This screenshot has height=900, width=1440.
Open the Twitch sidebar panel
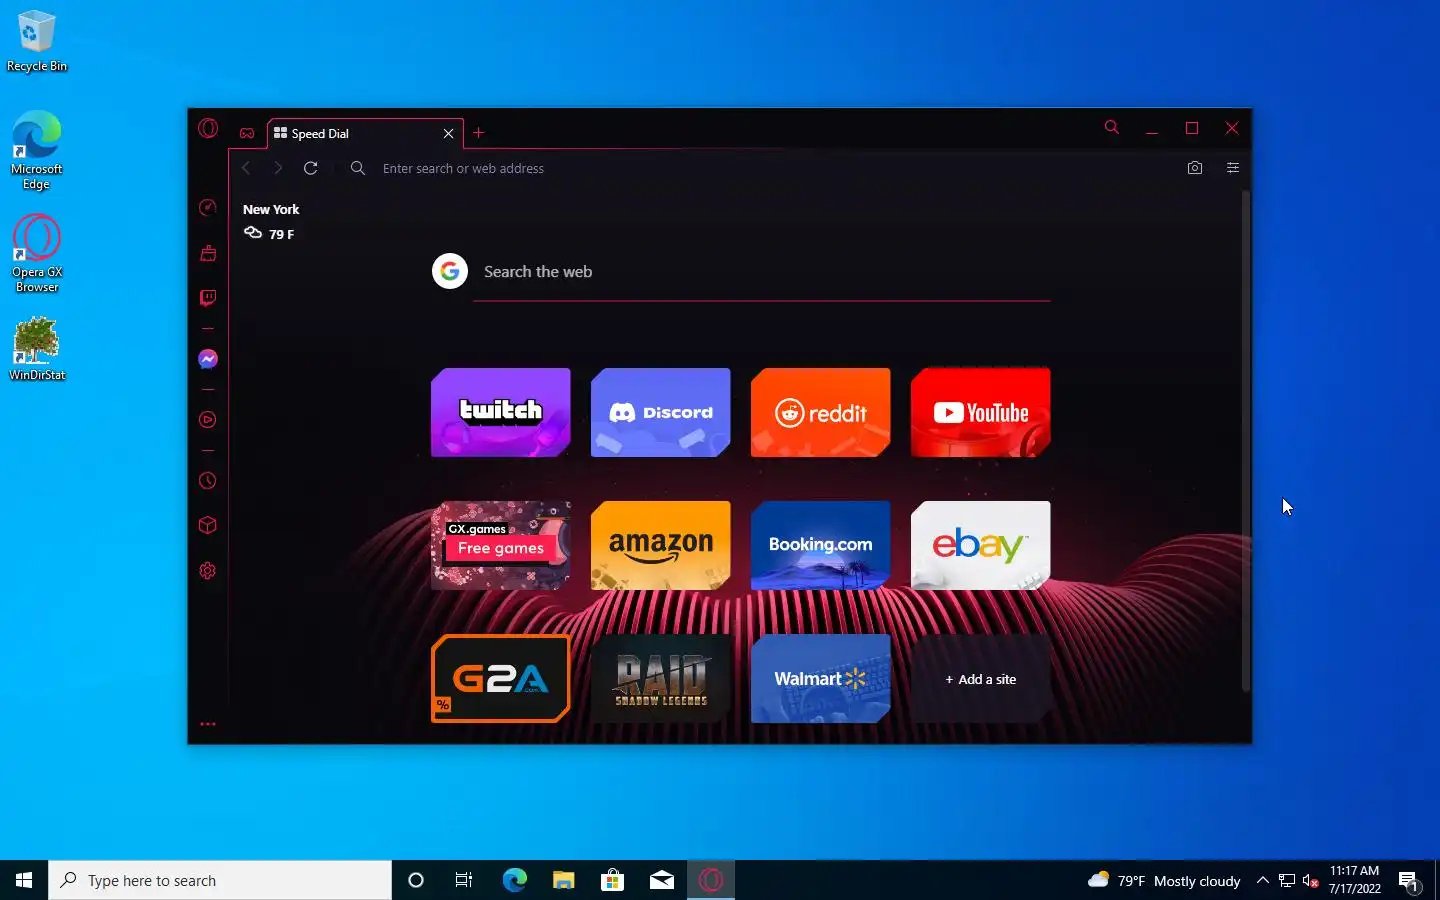[x=208, y=298]
